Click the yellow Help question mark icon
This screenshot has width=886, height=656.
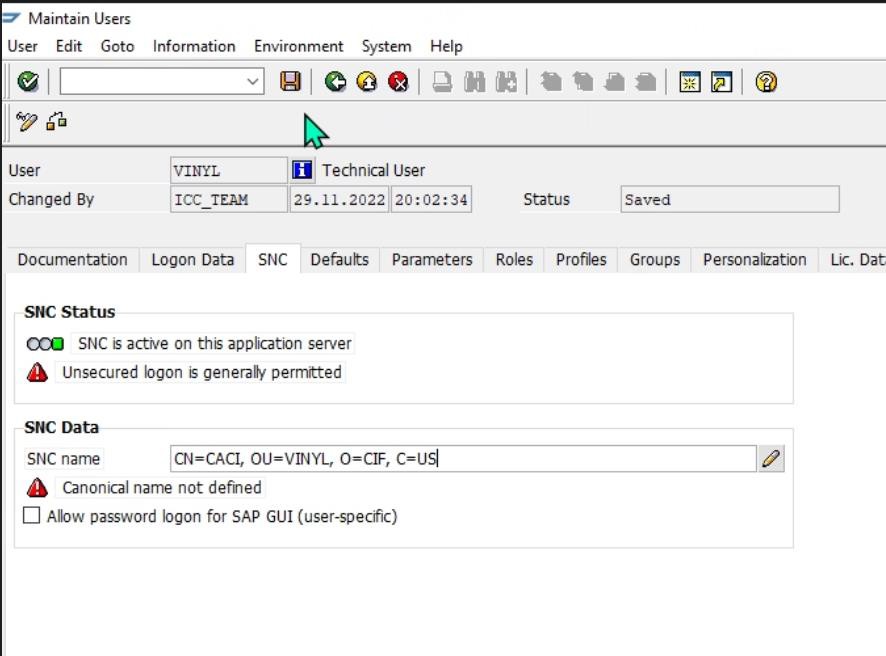tap(766, 82)
